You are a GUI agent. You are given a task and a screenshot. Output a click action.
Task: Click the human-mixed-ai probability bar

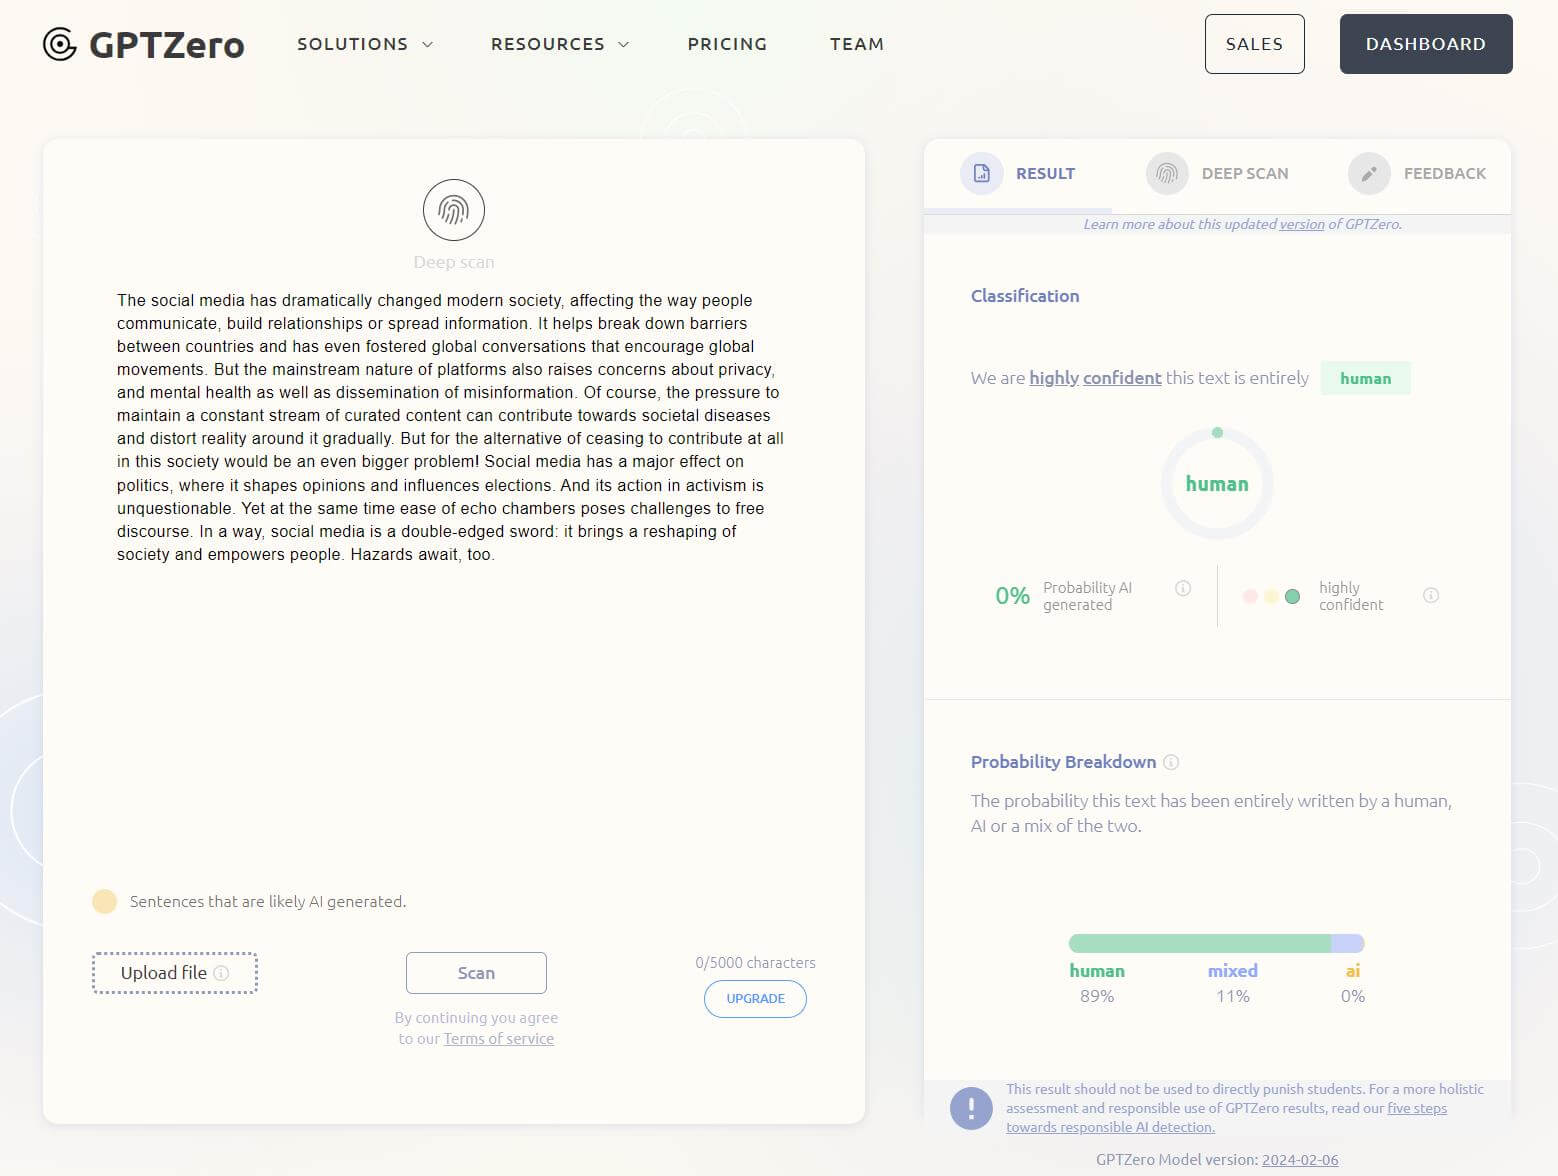tap(1216, 943)
